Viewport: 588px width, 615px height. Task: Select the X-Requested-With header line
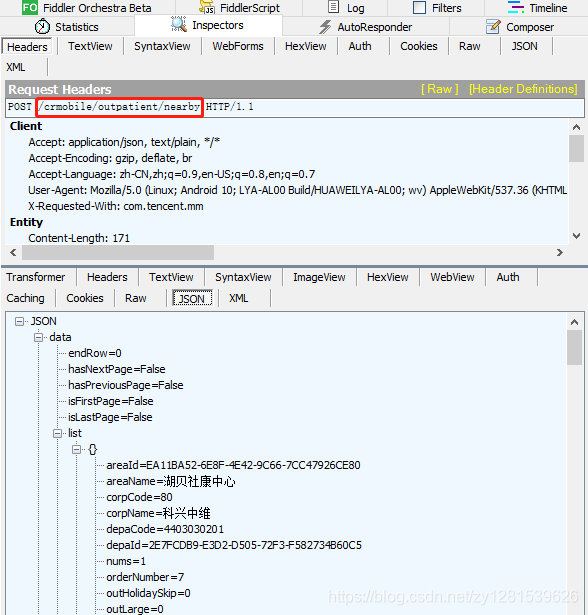click(116, 206)
